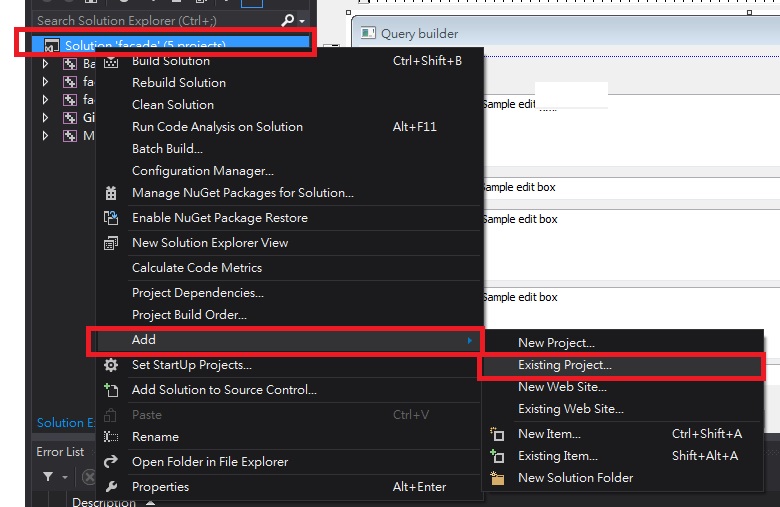The width and height of the screenshot is (780, 507).
Task: Open solution Properties
Action: click(x=290, y=486)
